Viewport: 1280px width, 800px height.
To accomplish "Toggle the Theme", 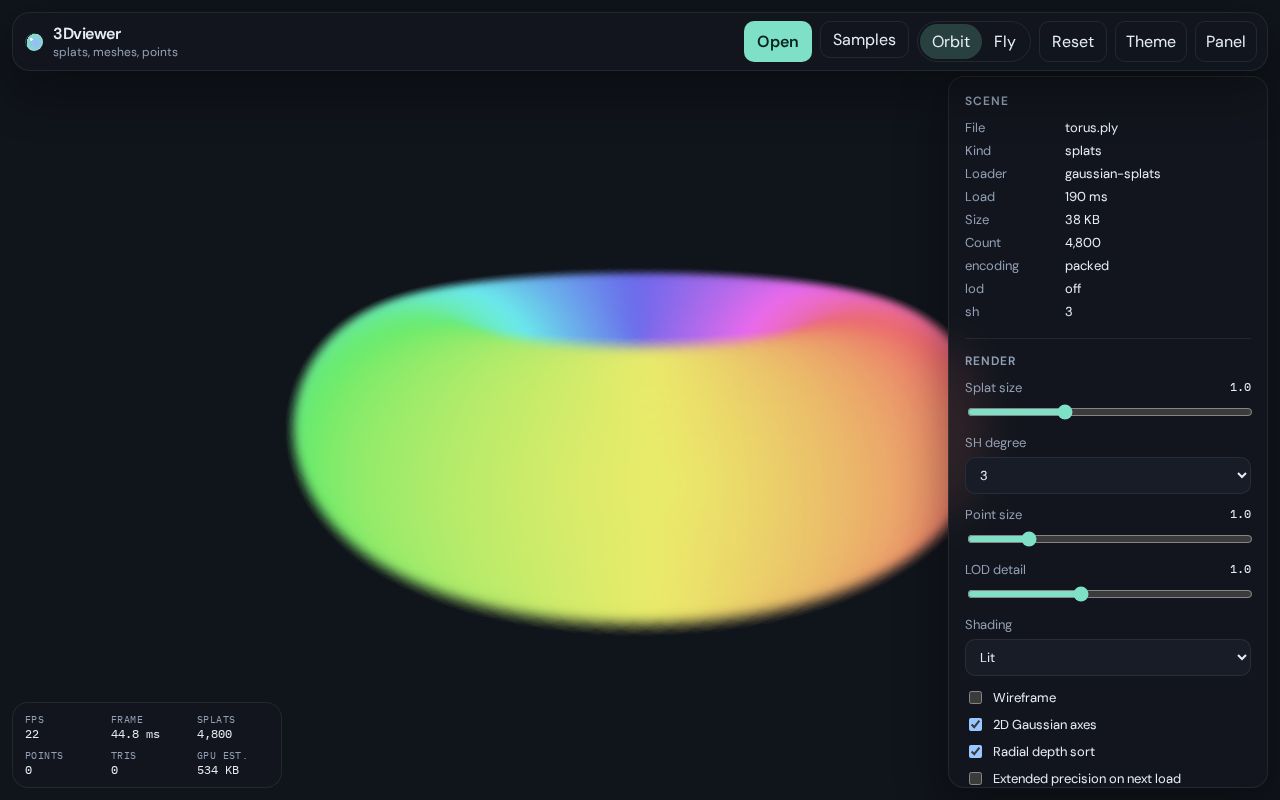I will (1151, 42).
